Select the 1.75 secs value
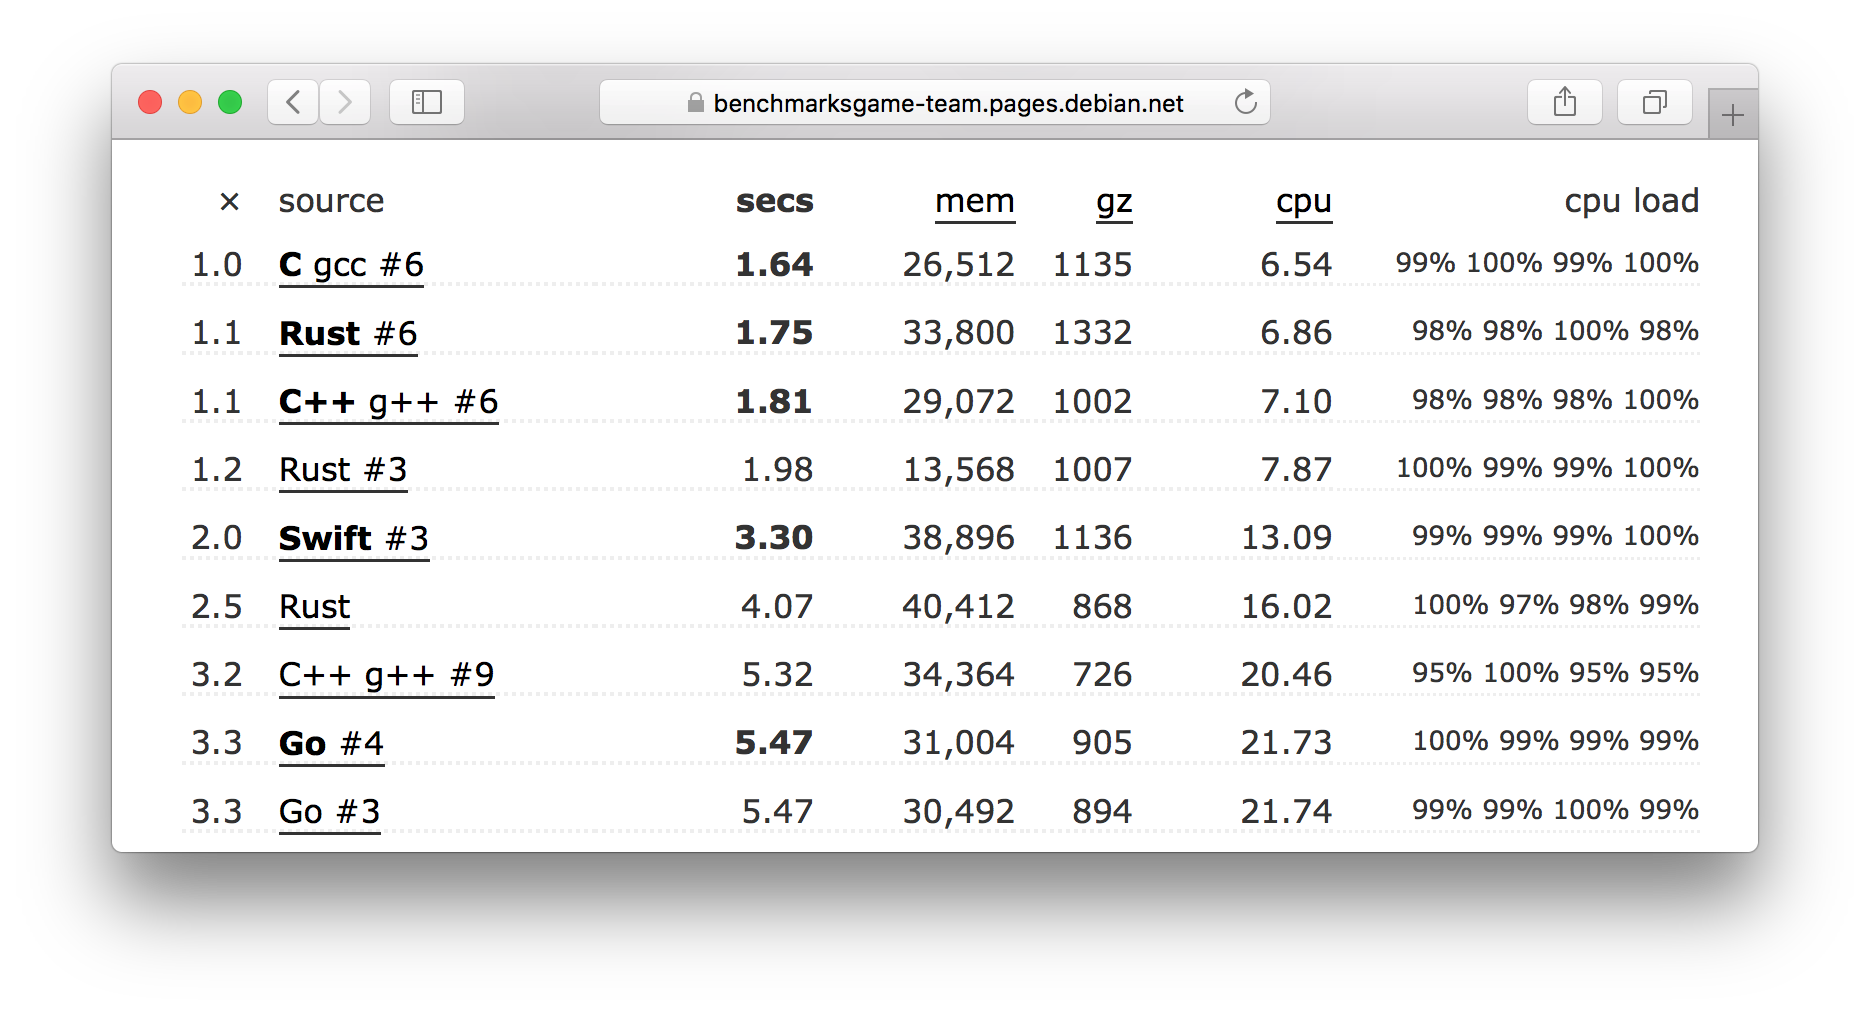Viewport: 1870px width, 1012px height. coord(774,333)
